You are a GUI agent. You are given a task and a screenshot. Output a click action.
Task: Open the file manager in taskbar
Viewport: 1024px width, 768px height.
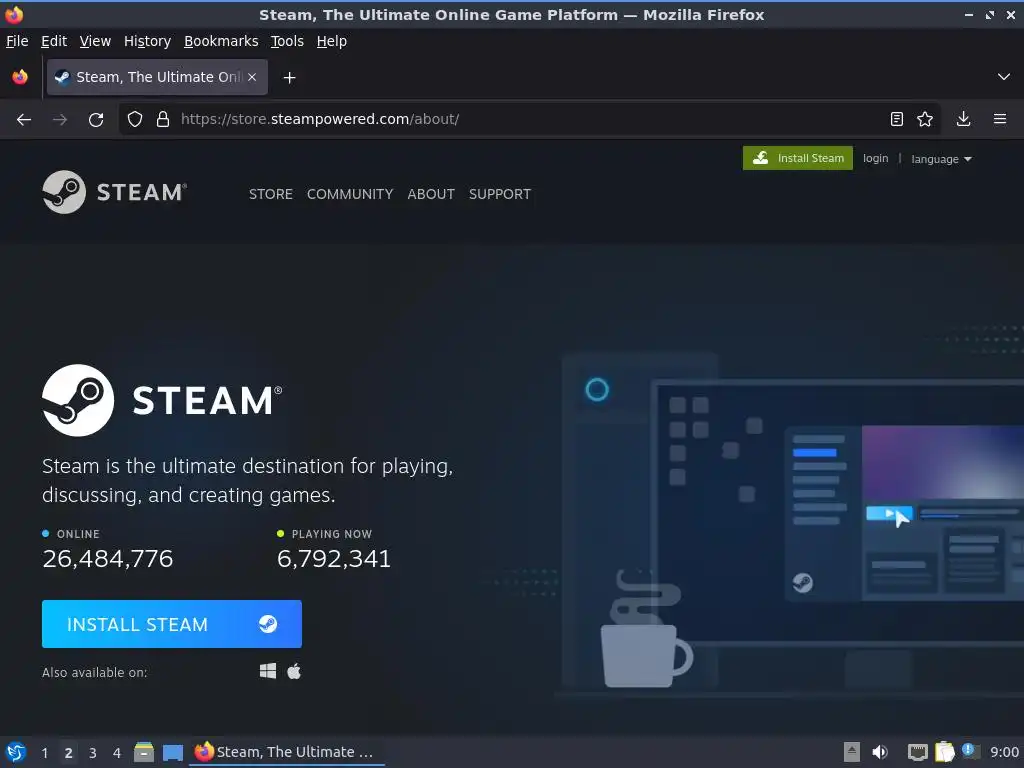coord(144,752)
